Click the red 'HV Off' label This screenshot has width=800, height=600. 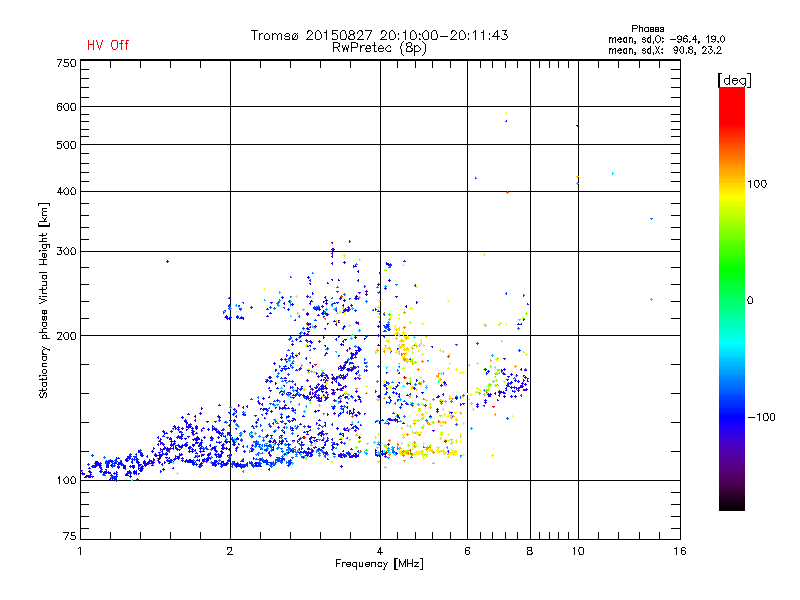click(x=108, y=45)
